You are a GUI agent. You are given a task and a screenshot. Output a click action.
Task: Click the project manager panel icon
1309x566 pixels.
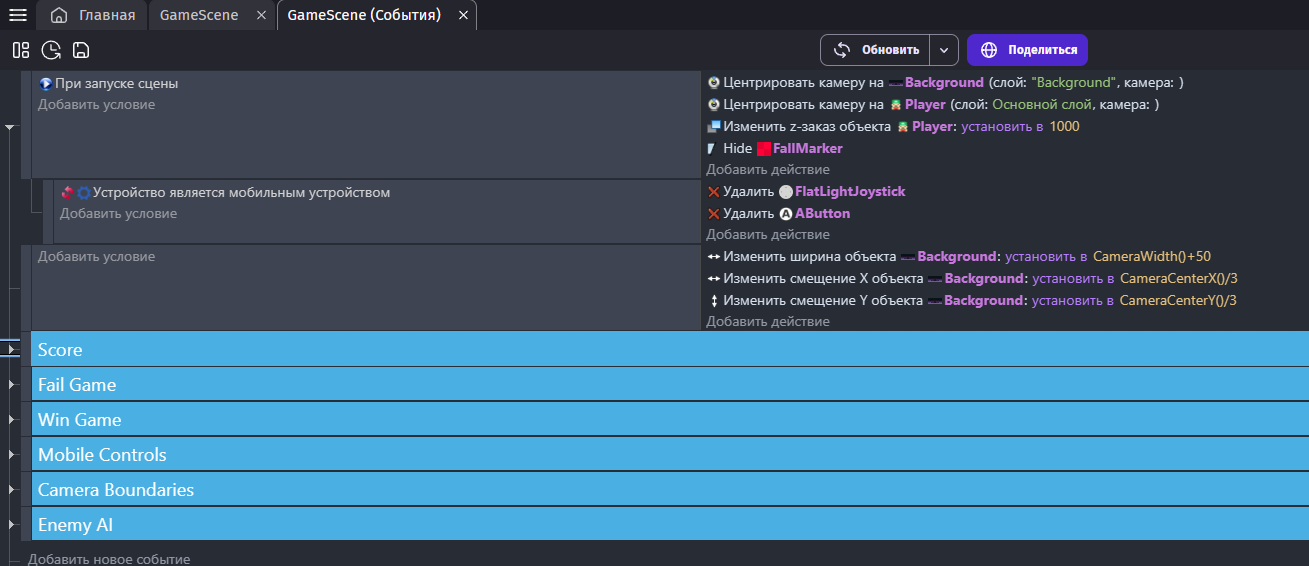(21, 50)
